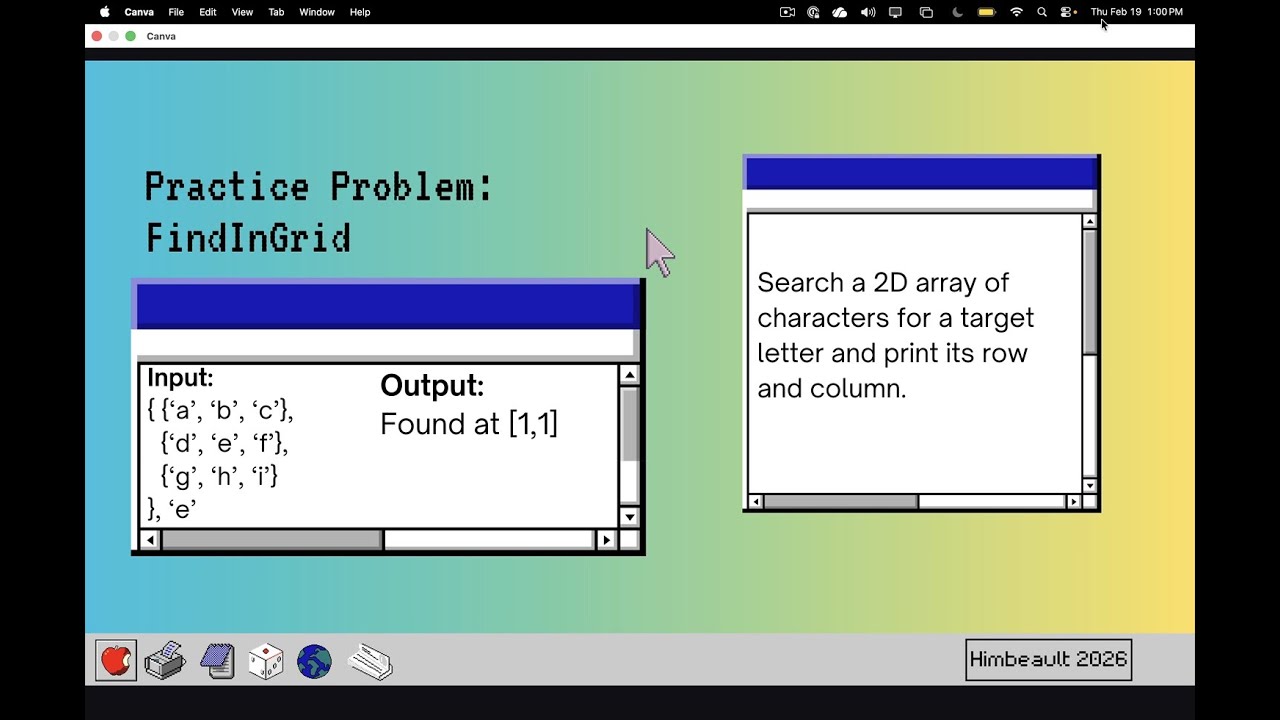Viewport: 1280px width, 720px height.
Task: Click the red apple icon in retro taskbar
Action: [x=116, y=660]
